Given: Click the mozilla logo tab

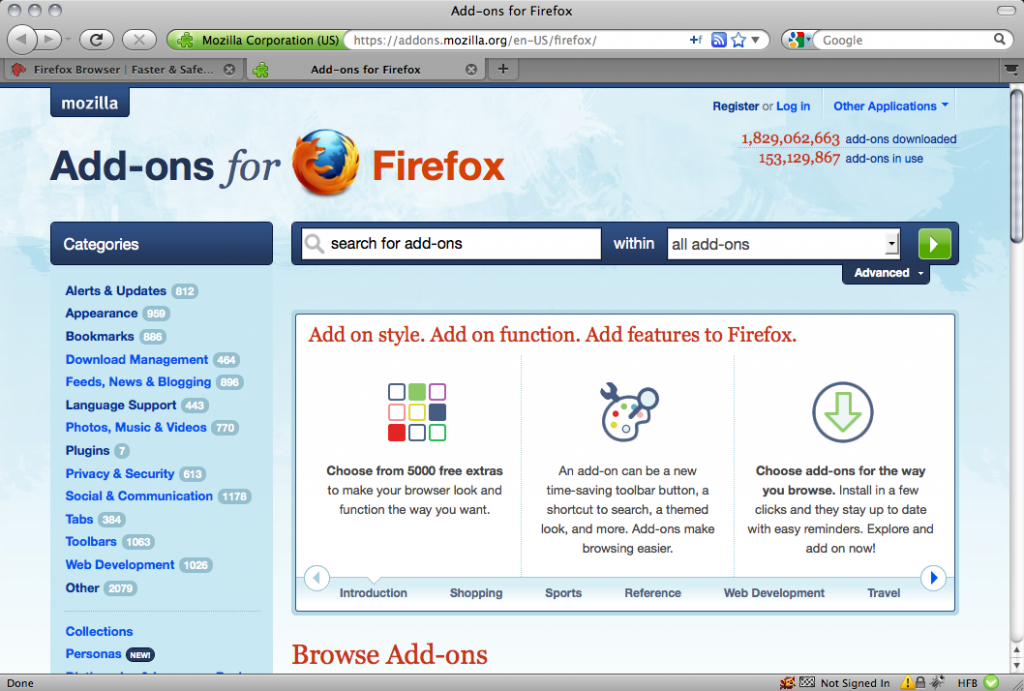Looking at the screenshot, I should click(x=89, y=103).
